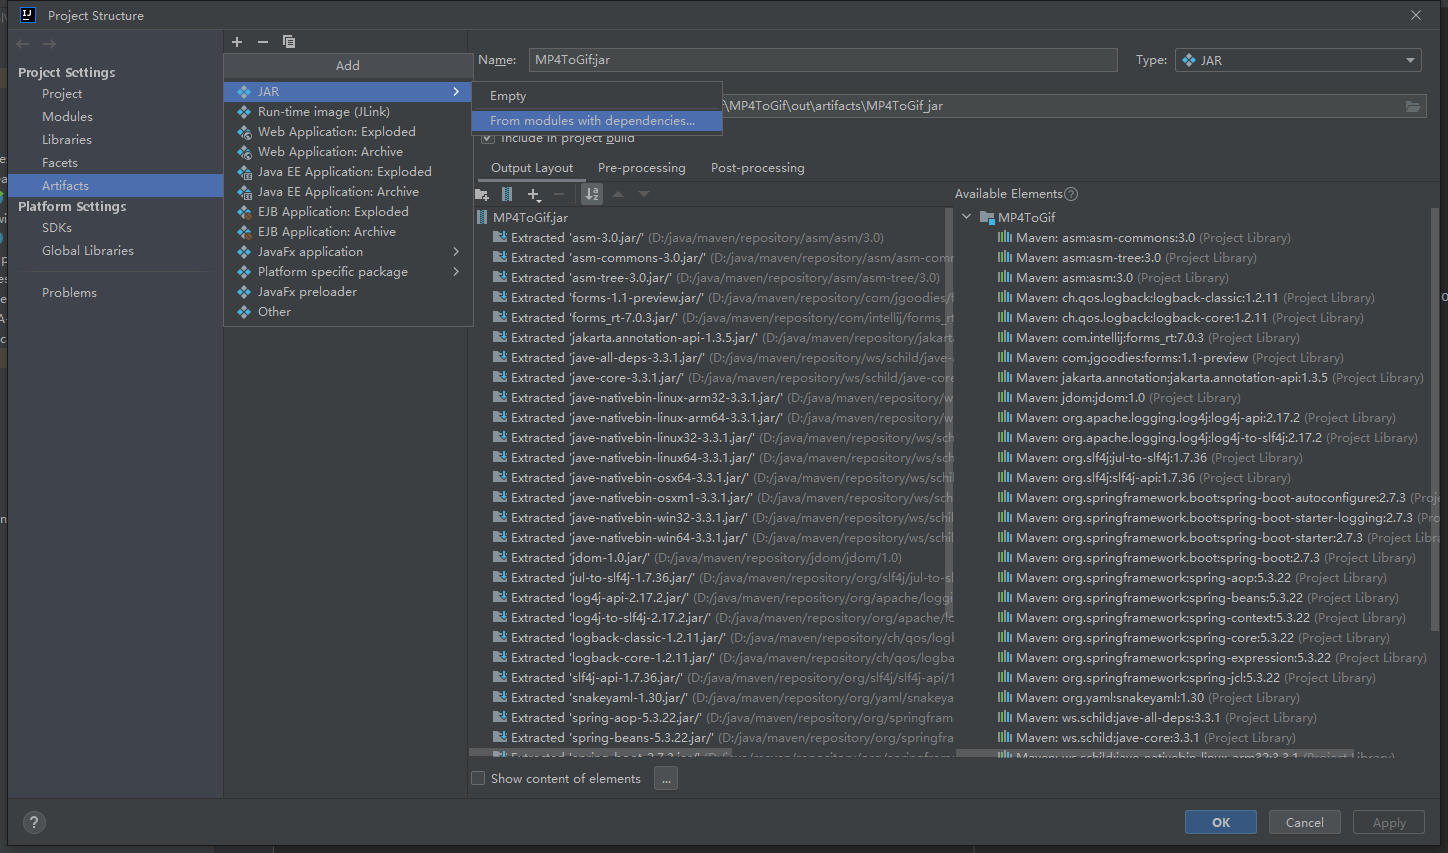
Task: Collapse the MP4ToGif available elements node
Action: pos(966,217)
